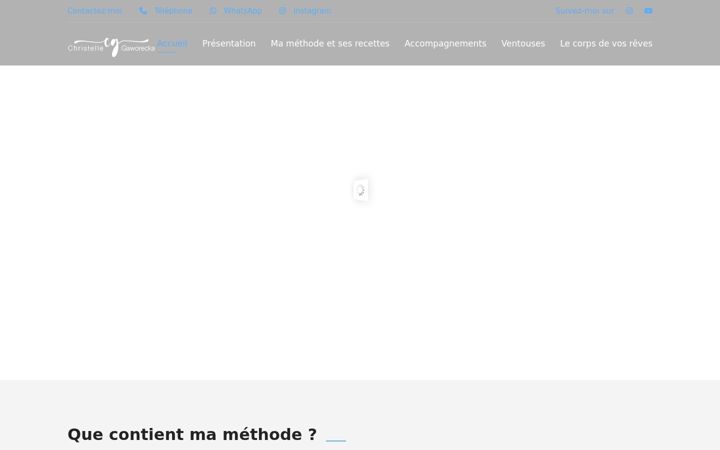The height and width of the screenshot is (450, 720).
Task: Open Ma méthode et ses recettes page
Action: pos(330,44)
